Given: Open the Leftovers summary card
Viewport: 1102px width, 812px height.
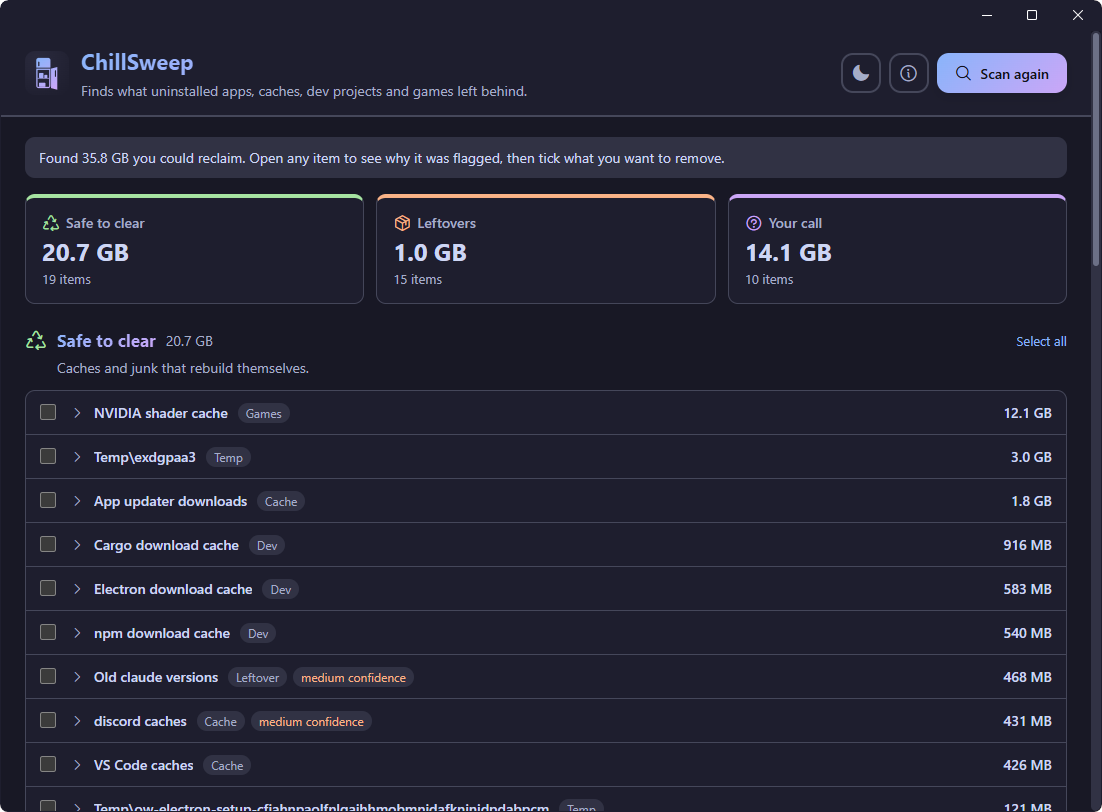Looking at the screenshot, I should click(x=545, y=249).
